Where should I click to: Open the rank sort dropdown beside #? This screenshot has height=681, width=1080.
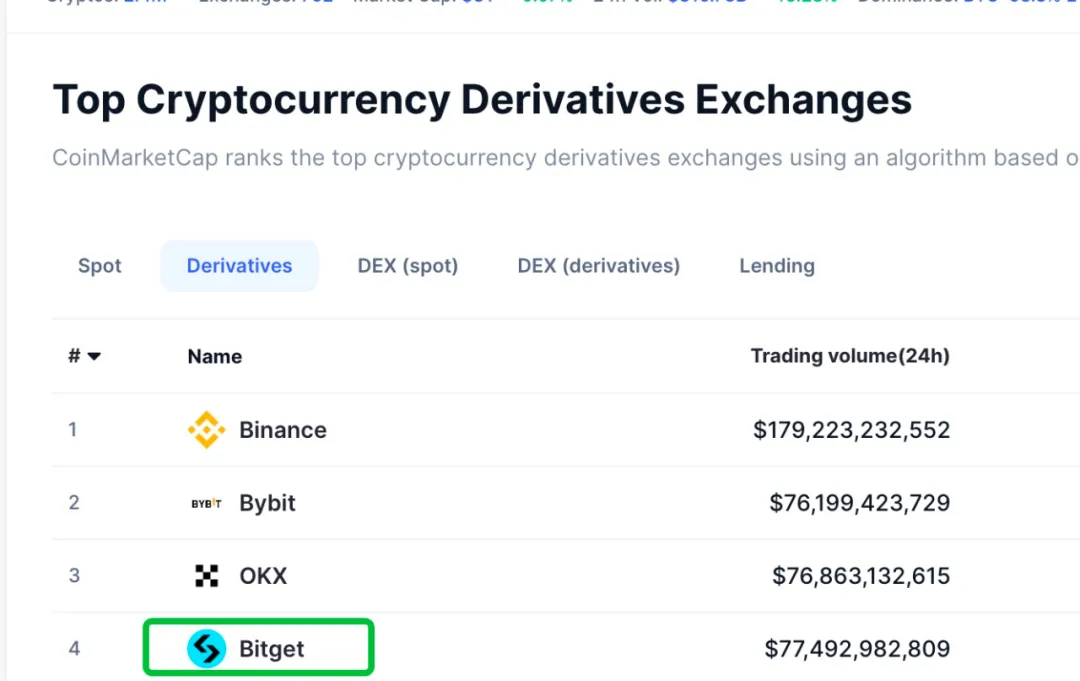(x=93, y=356)
